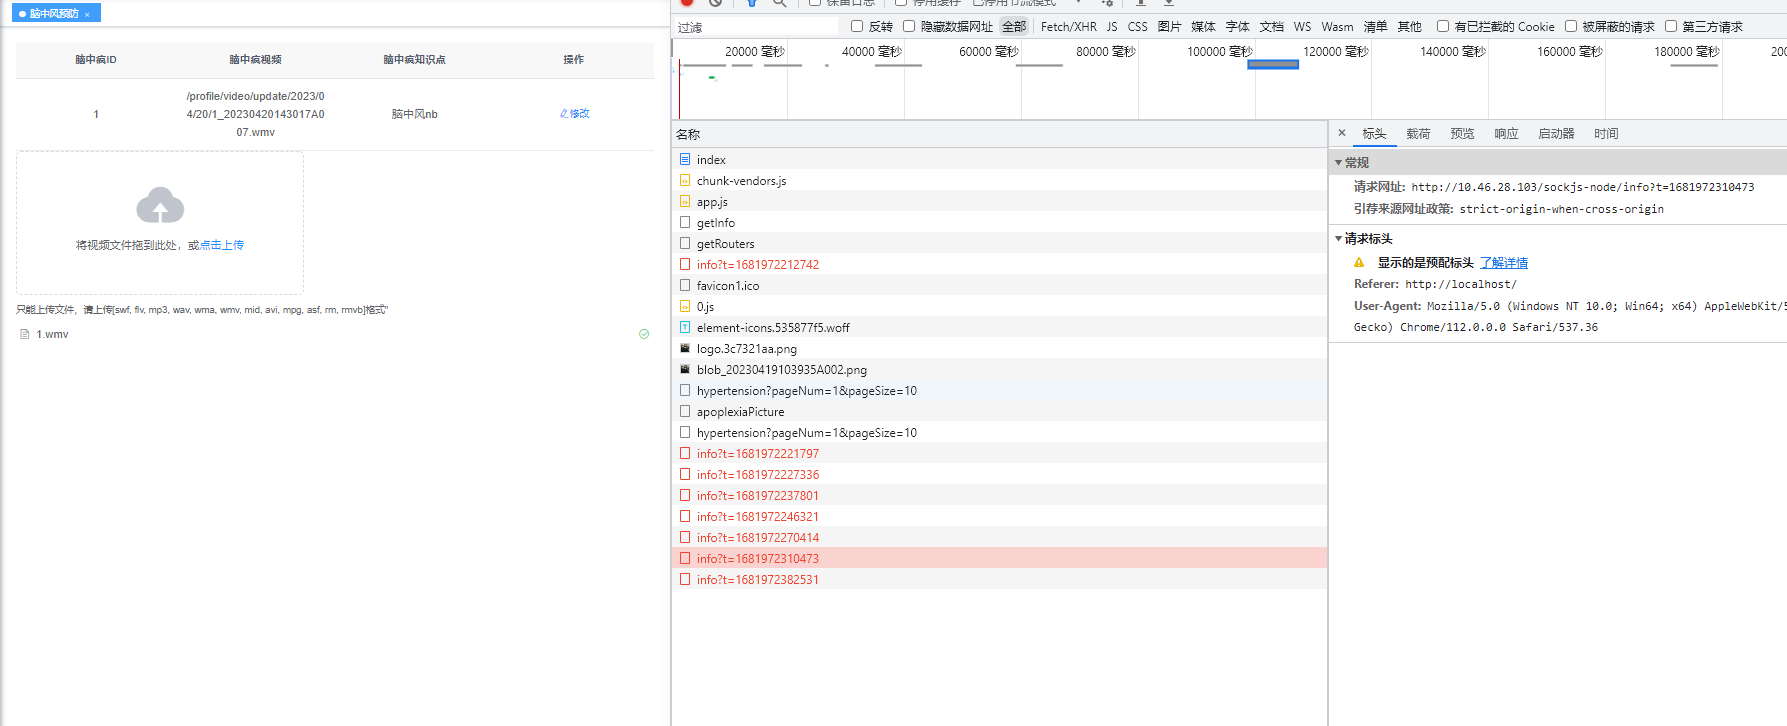The width and height of the screenshot is (1787, 726).
Task: Open the 启动器 tab
Action: [1556, 134]
